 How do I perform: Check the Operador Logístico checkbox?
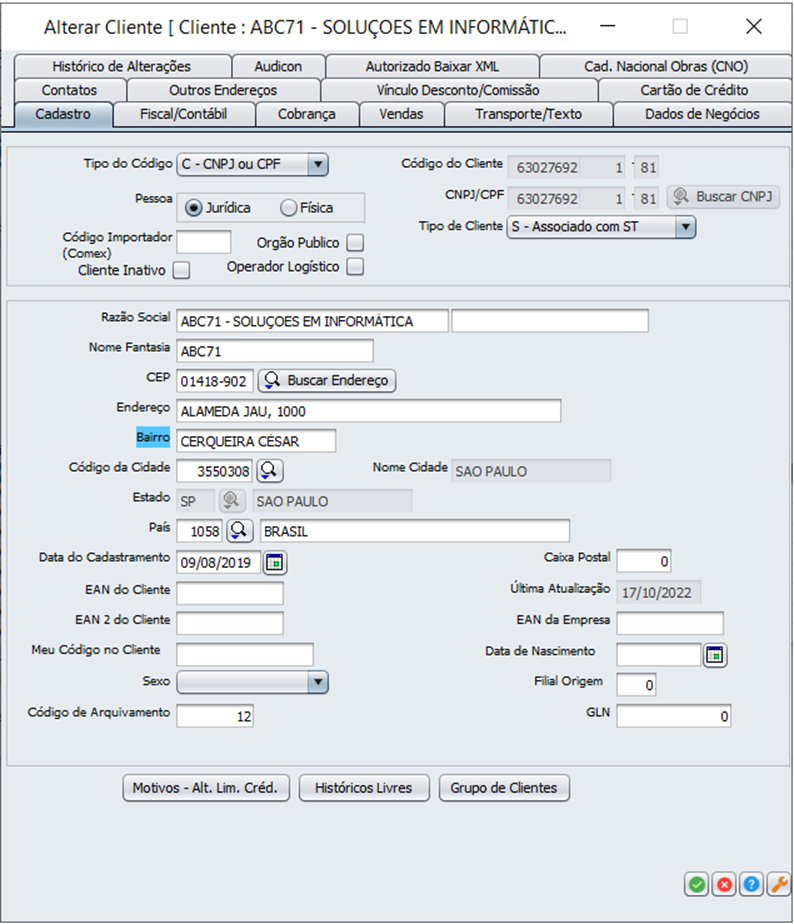click(355, 266)
